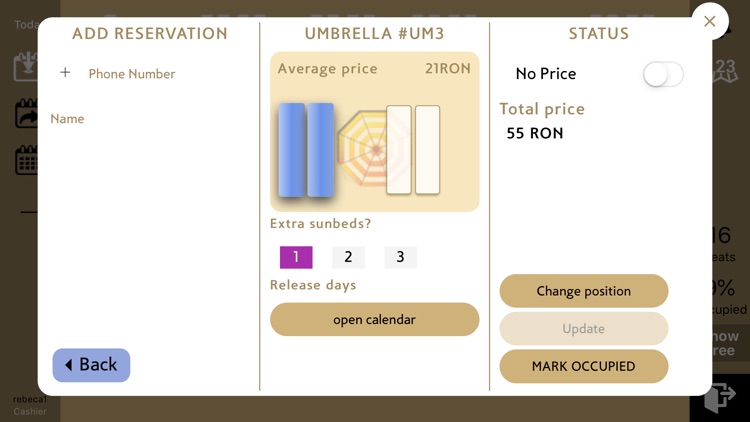Choose 1 extra sunbed

point(296,257)
